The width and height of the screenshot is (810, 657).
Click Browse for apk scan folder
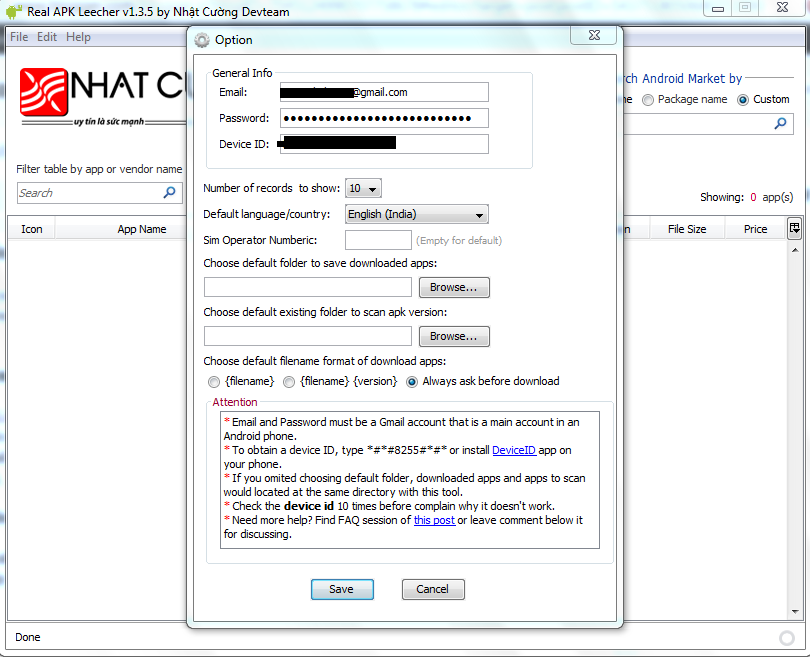click(x=454, y=337)
